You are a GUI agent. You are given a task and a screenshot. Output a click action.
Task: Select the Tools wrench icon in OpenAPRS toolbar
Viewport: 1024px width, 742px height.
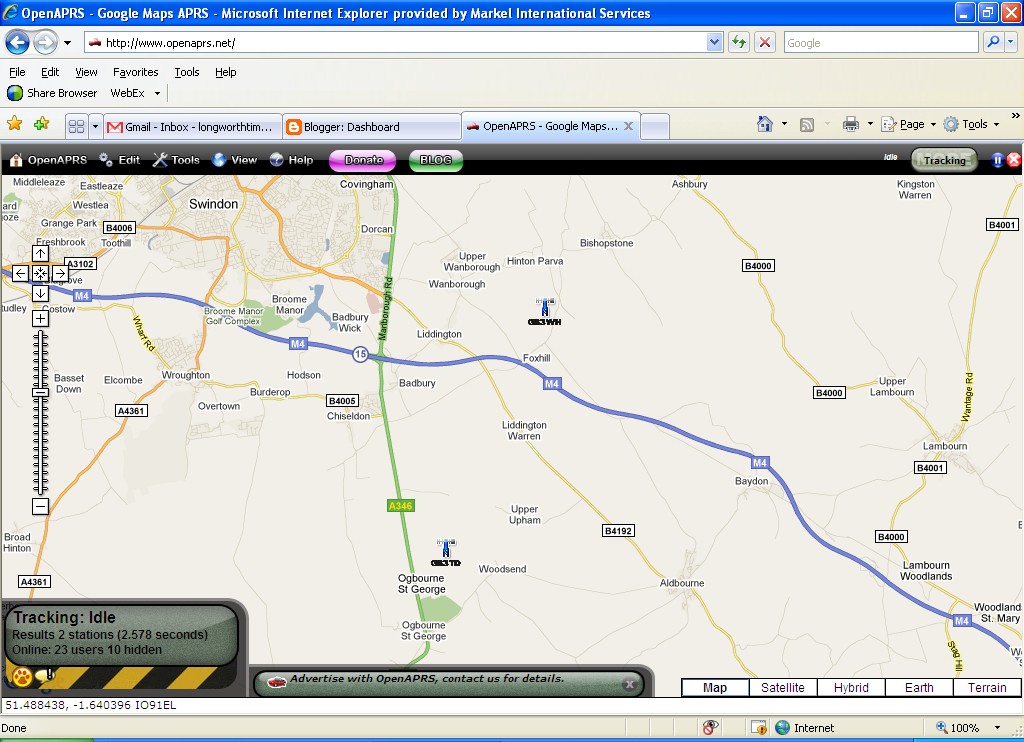(x=160, y=159)
